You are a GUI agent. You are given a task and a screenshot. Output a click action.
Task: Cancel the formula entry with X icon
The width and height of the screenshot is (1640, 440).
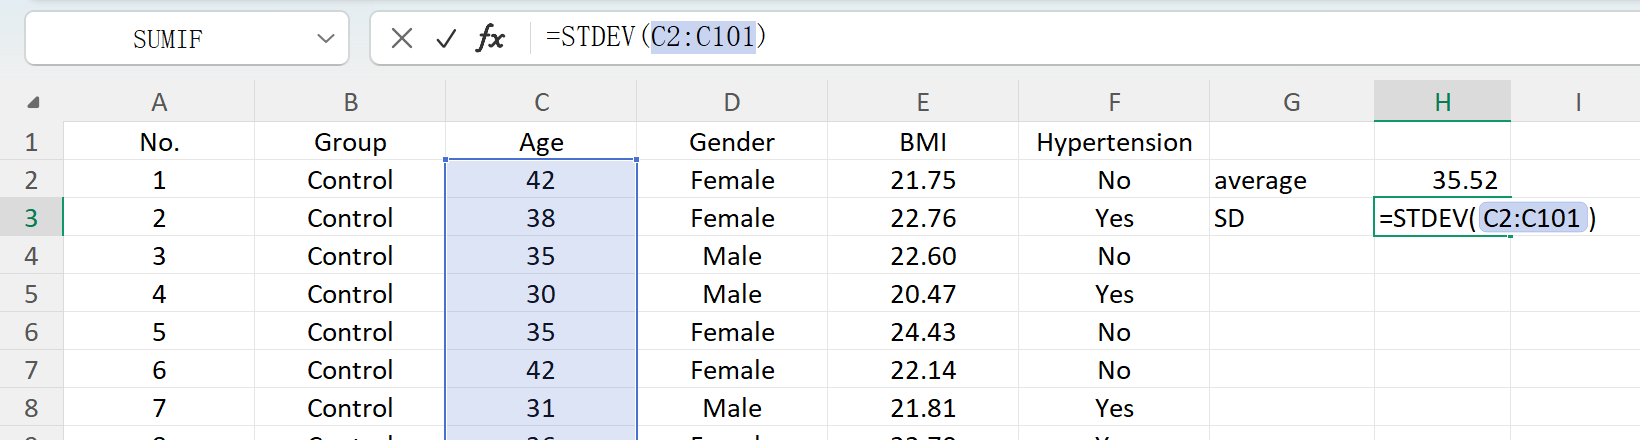click(402, 39)
